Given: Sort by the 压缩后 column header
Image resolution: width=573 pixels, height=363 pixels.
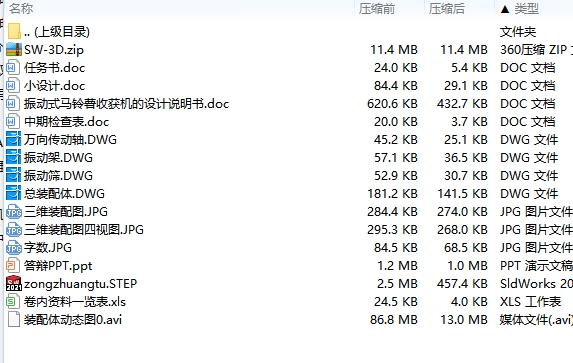Looking at the screenshot, I should (447, 8).
